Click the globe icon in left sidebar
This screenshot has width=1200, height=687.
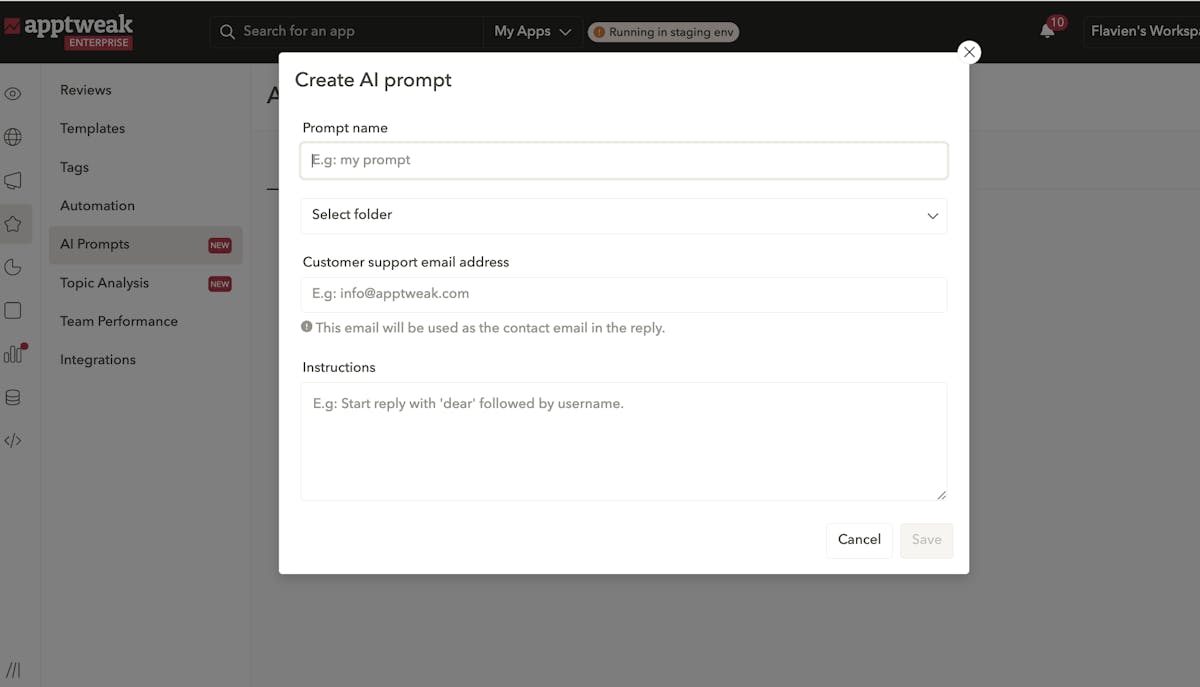[13, 137]
